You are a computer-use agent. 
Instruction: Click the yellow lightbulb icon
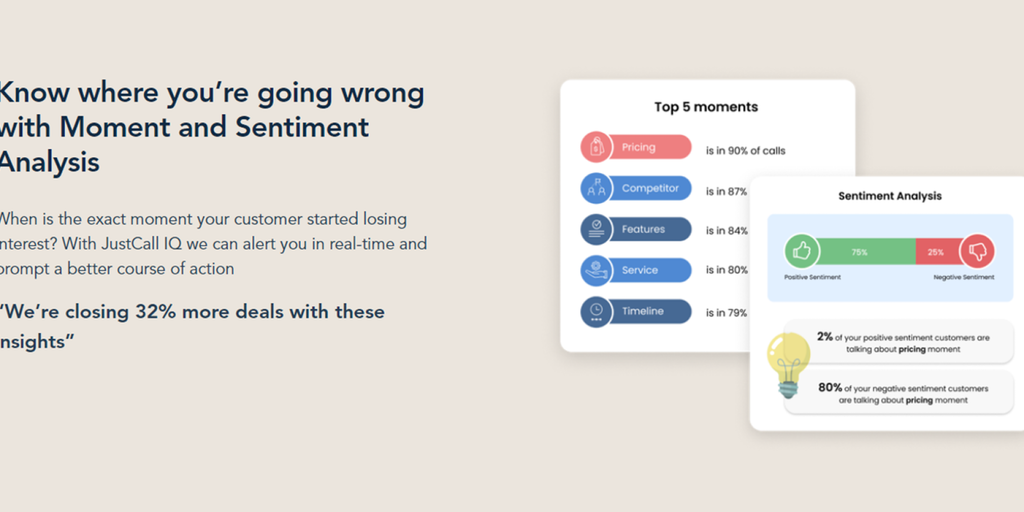(787, 365)
